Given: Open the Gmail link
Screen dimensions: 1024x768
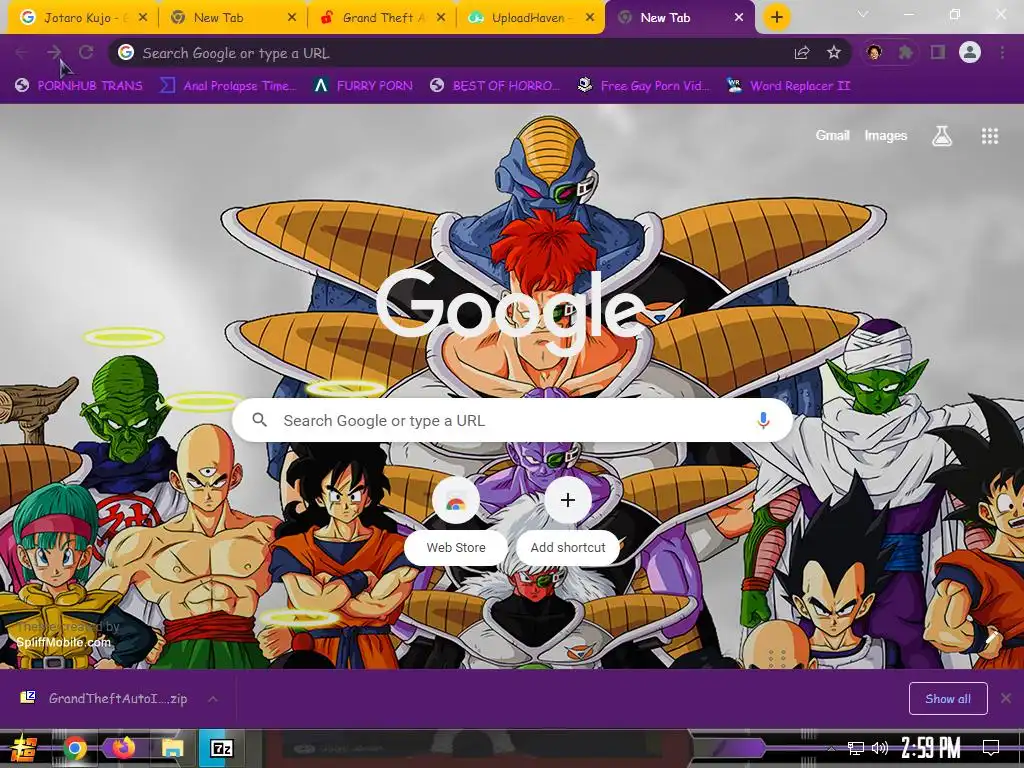Looking at the screenshot, I should tap(833, 135).
